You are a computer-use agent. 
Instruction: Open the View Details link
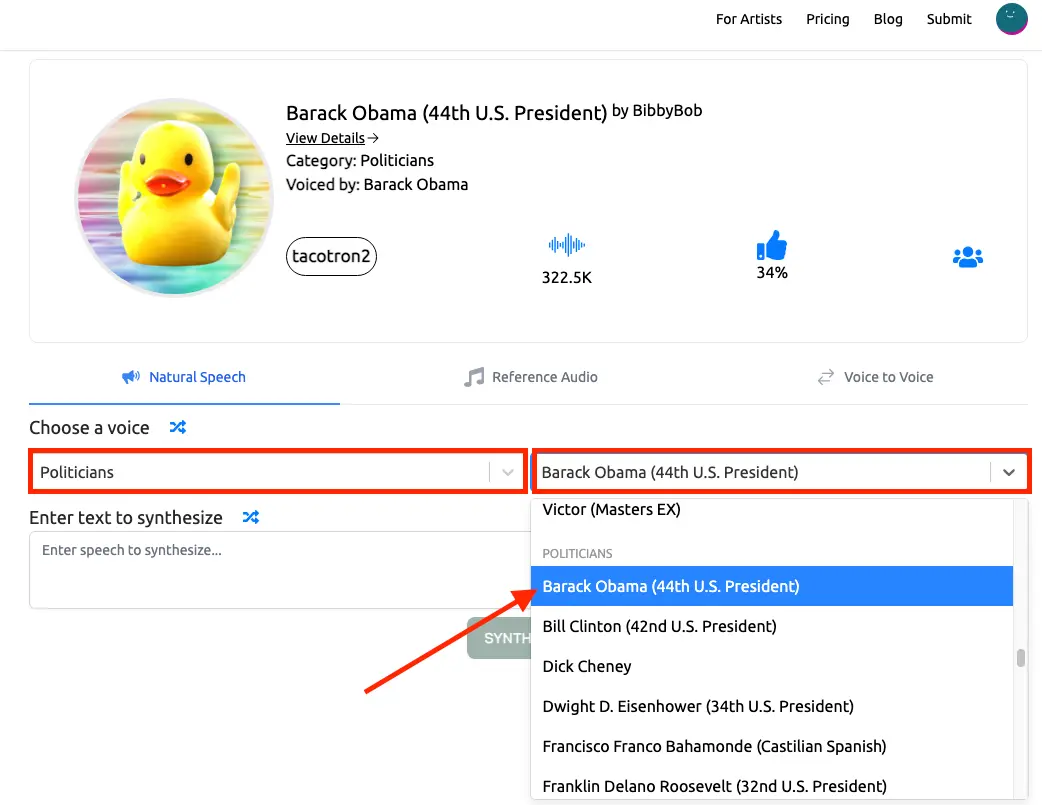[x=332, y=138]
